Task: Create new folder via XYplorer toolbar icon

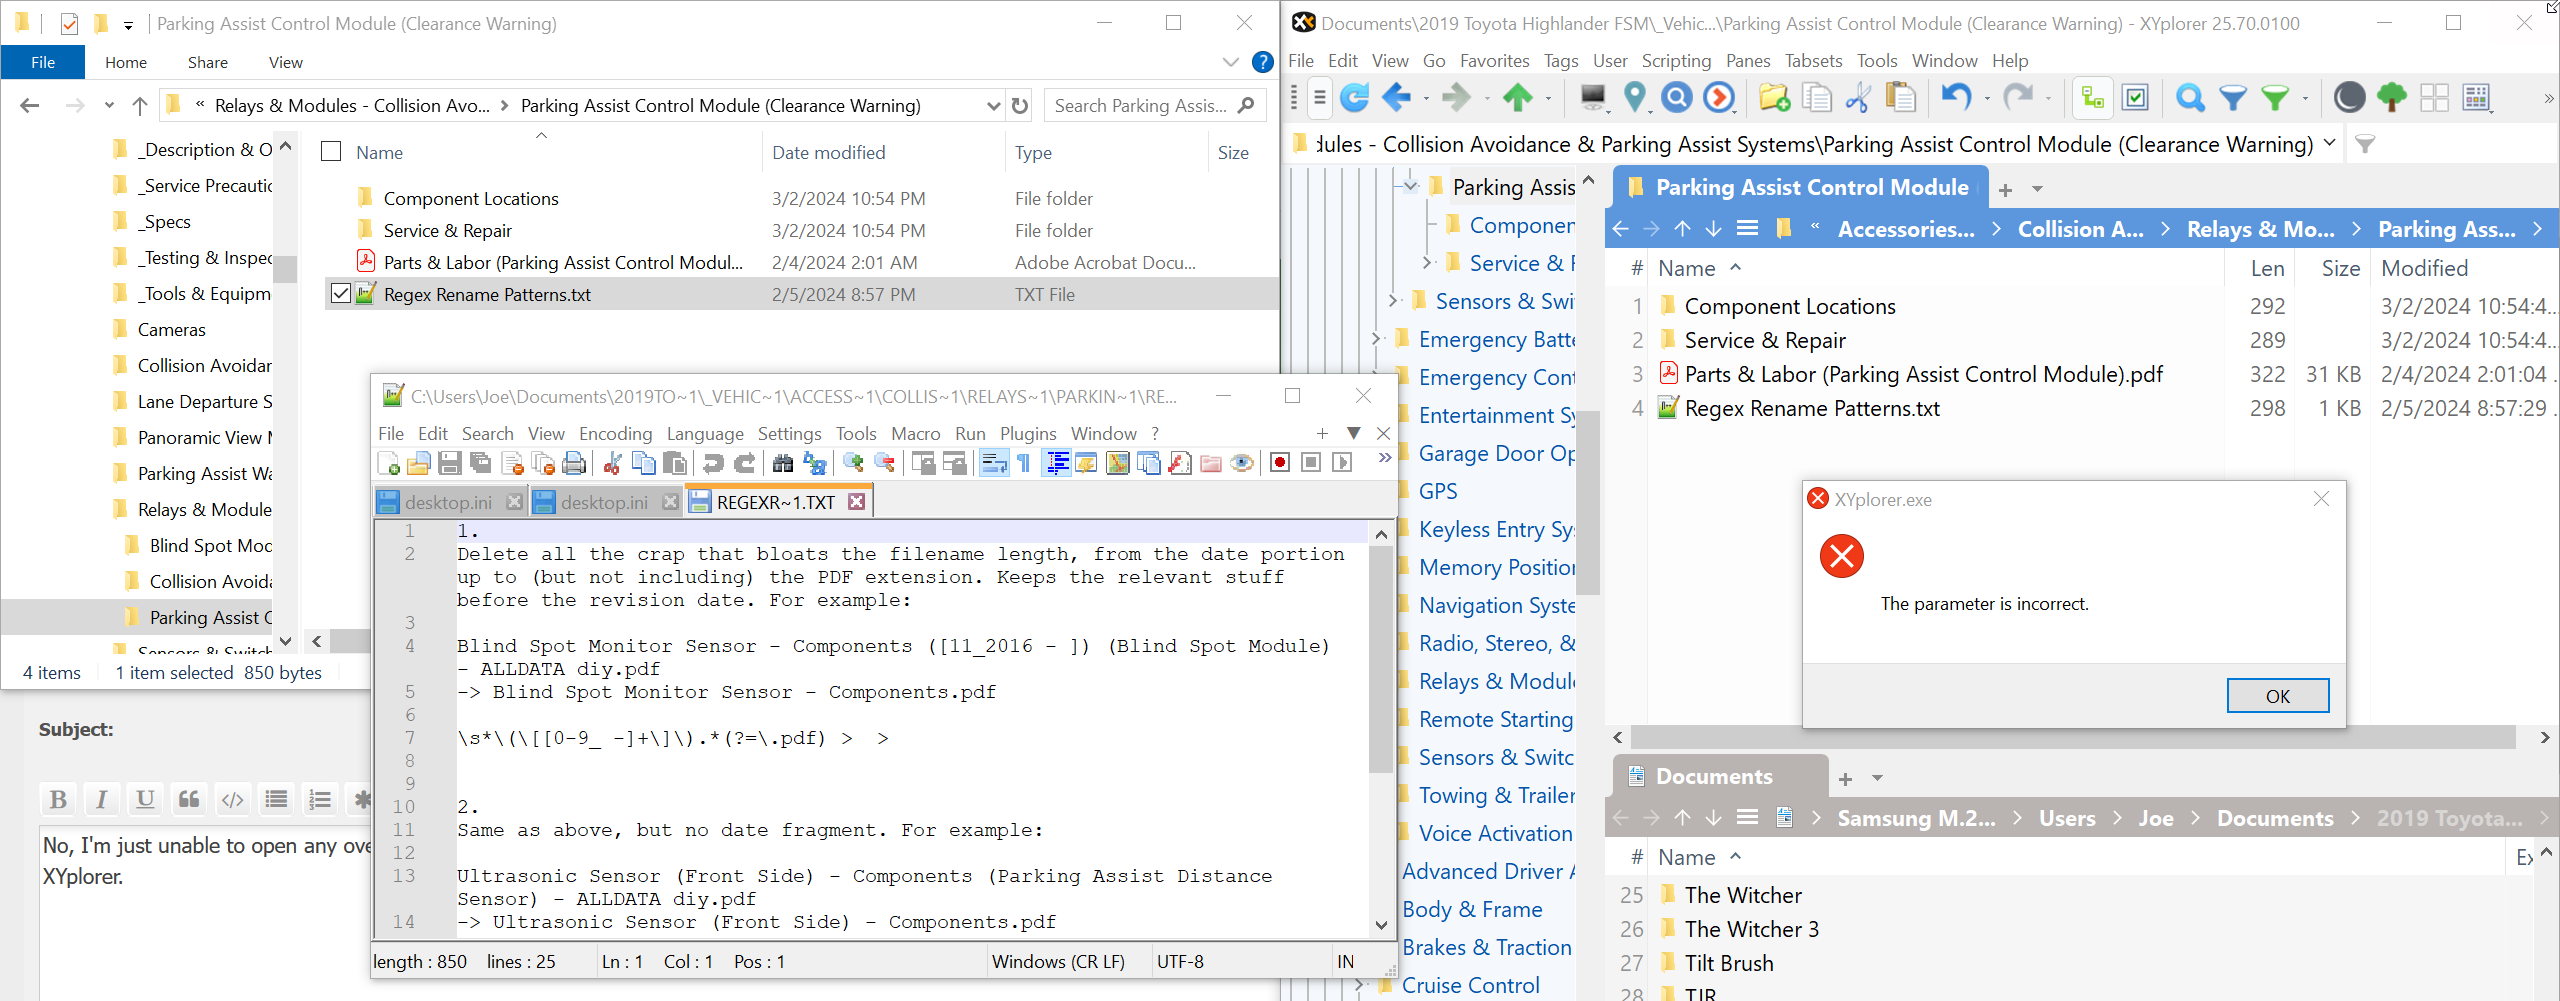Action: coord(1776,97)
